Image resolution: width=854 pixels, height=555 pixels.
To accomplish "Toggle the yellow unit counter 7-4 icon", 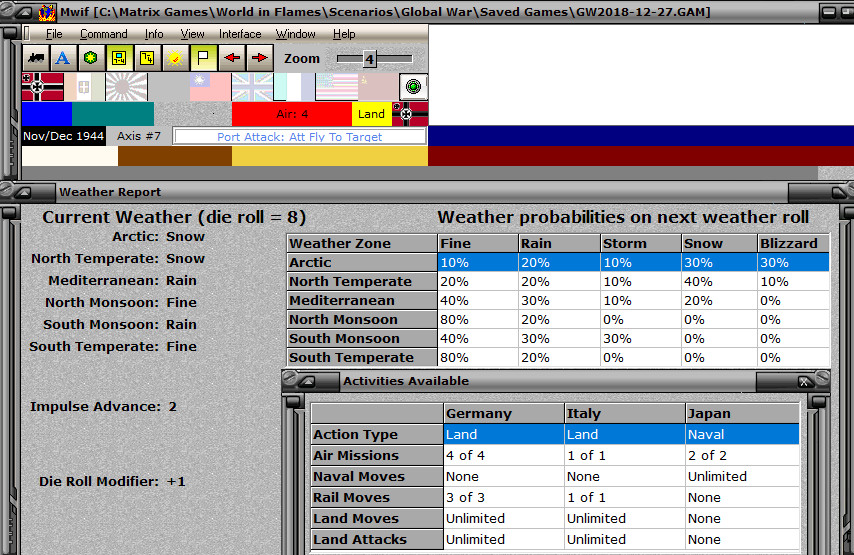I will tap(119, 58).
